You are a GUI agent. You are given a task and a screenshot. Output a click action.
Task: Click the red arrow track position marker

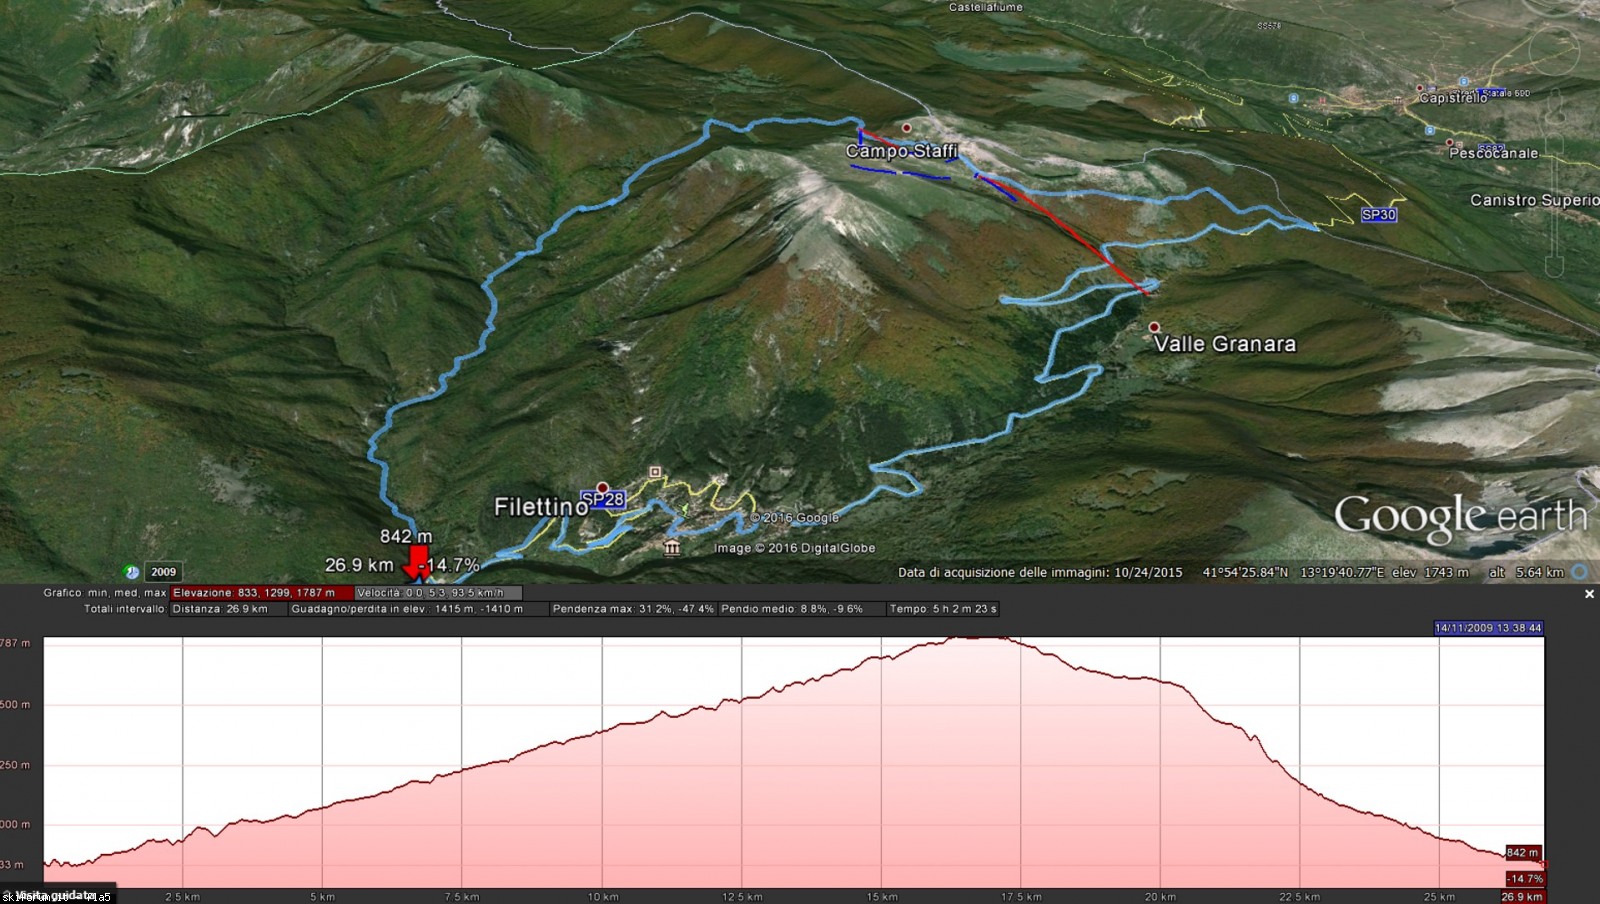click(418, 560)
